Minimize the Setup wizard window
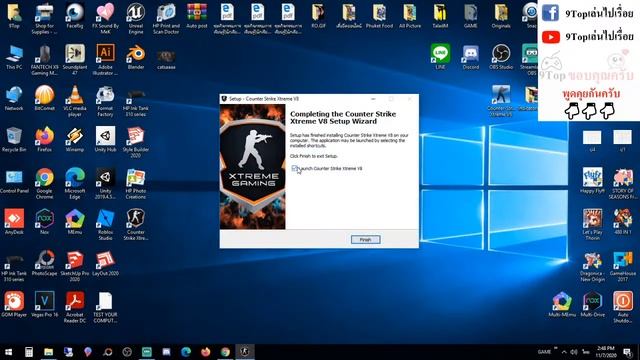640x360 pixels. 373,99
